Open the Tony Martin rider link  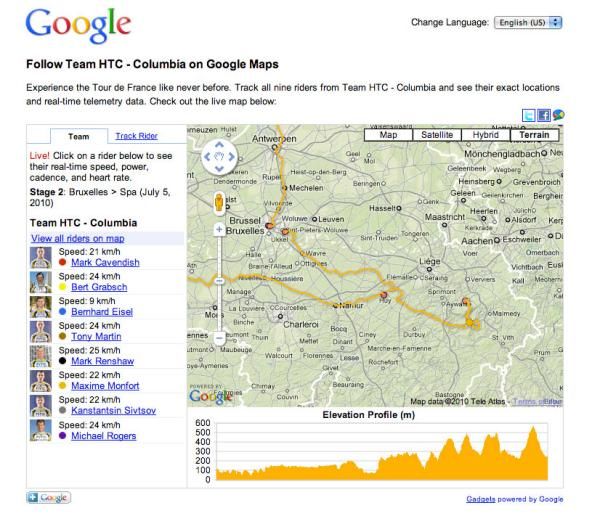point(96,336)
